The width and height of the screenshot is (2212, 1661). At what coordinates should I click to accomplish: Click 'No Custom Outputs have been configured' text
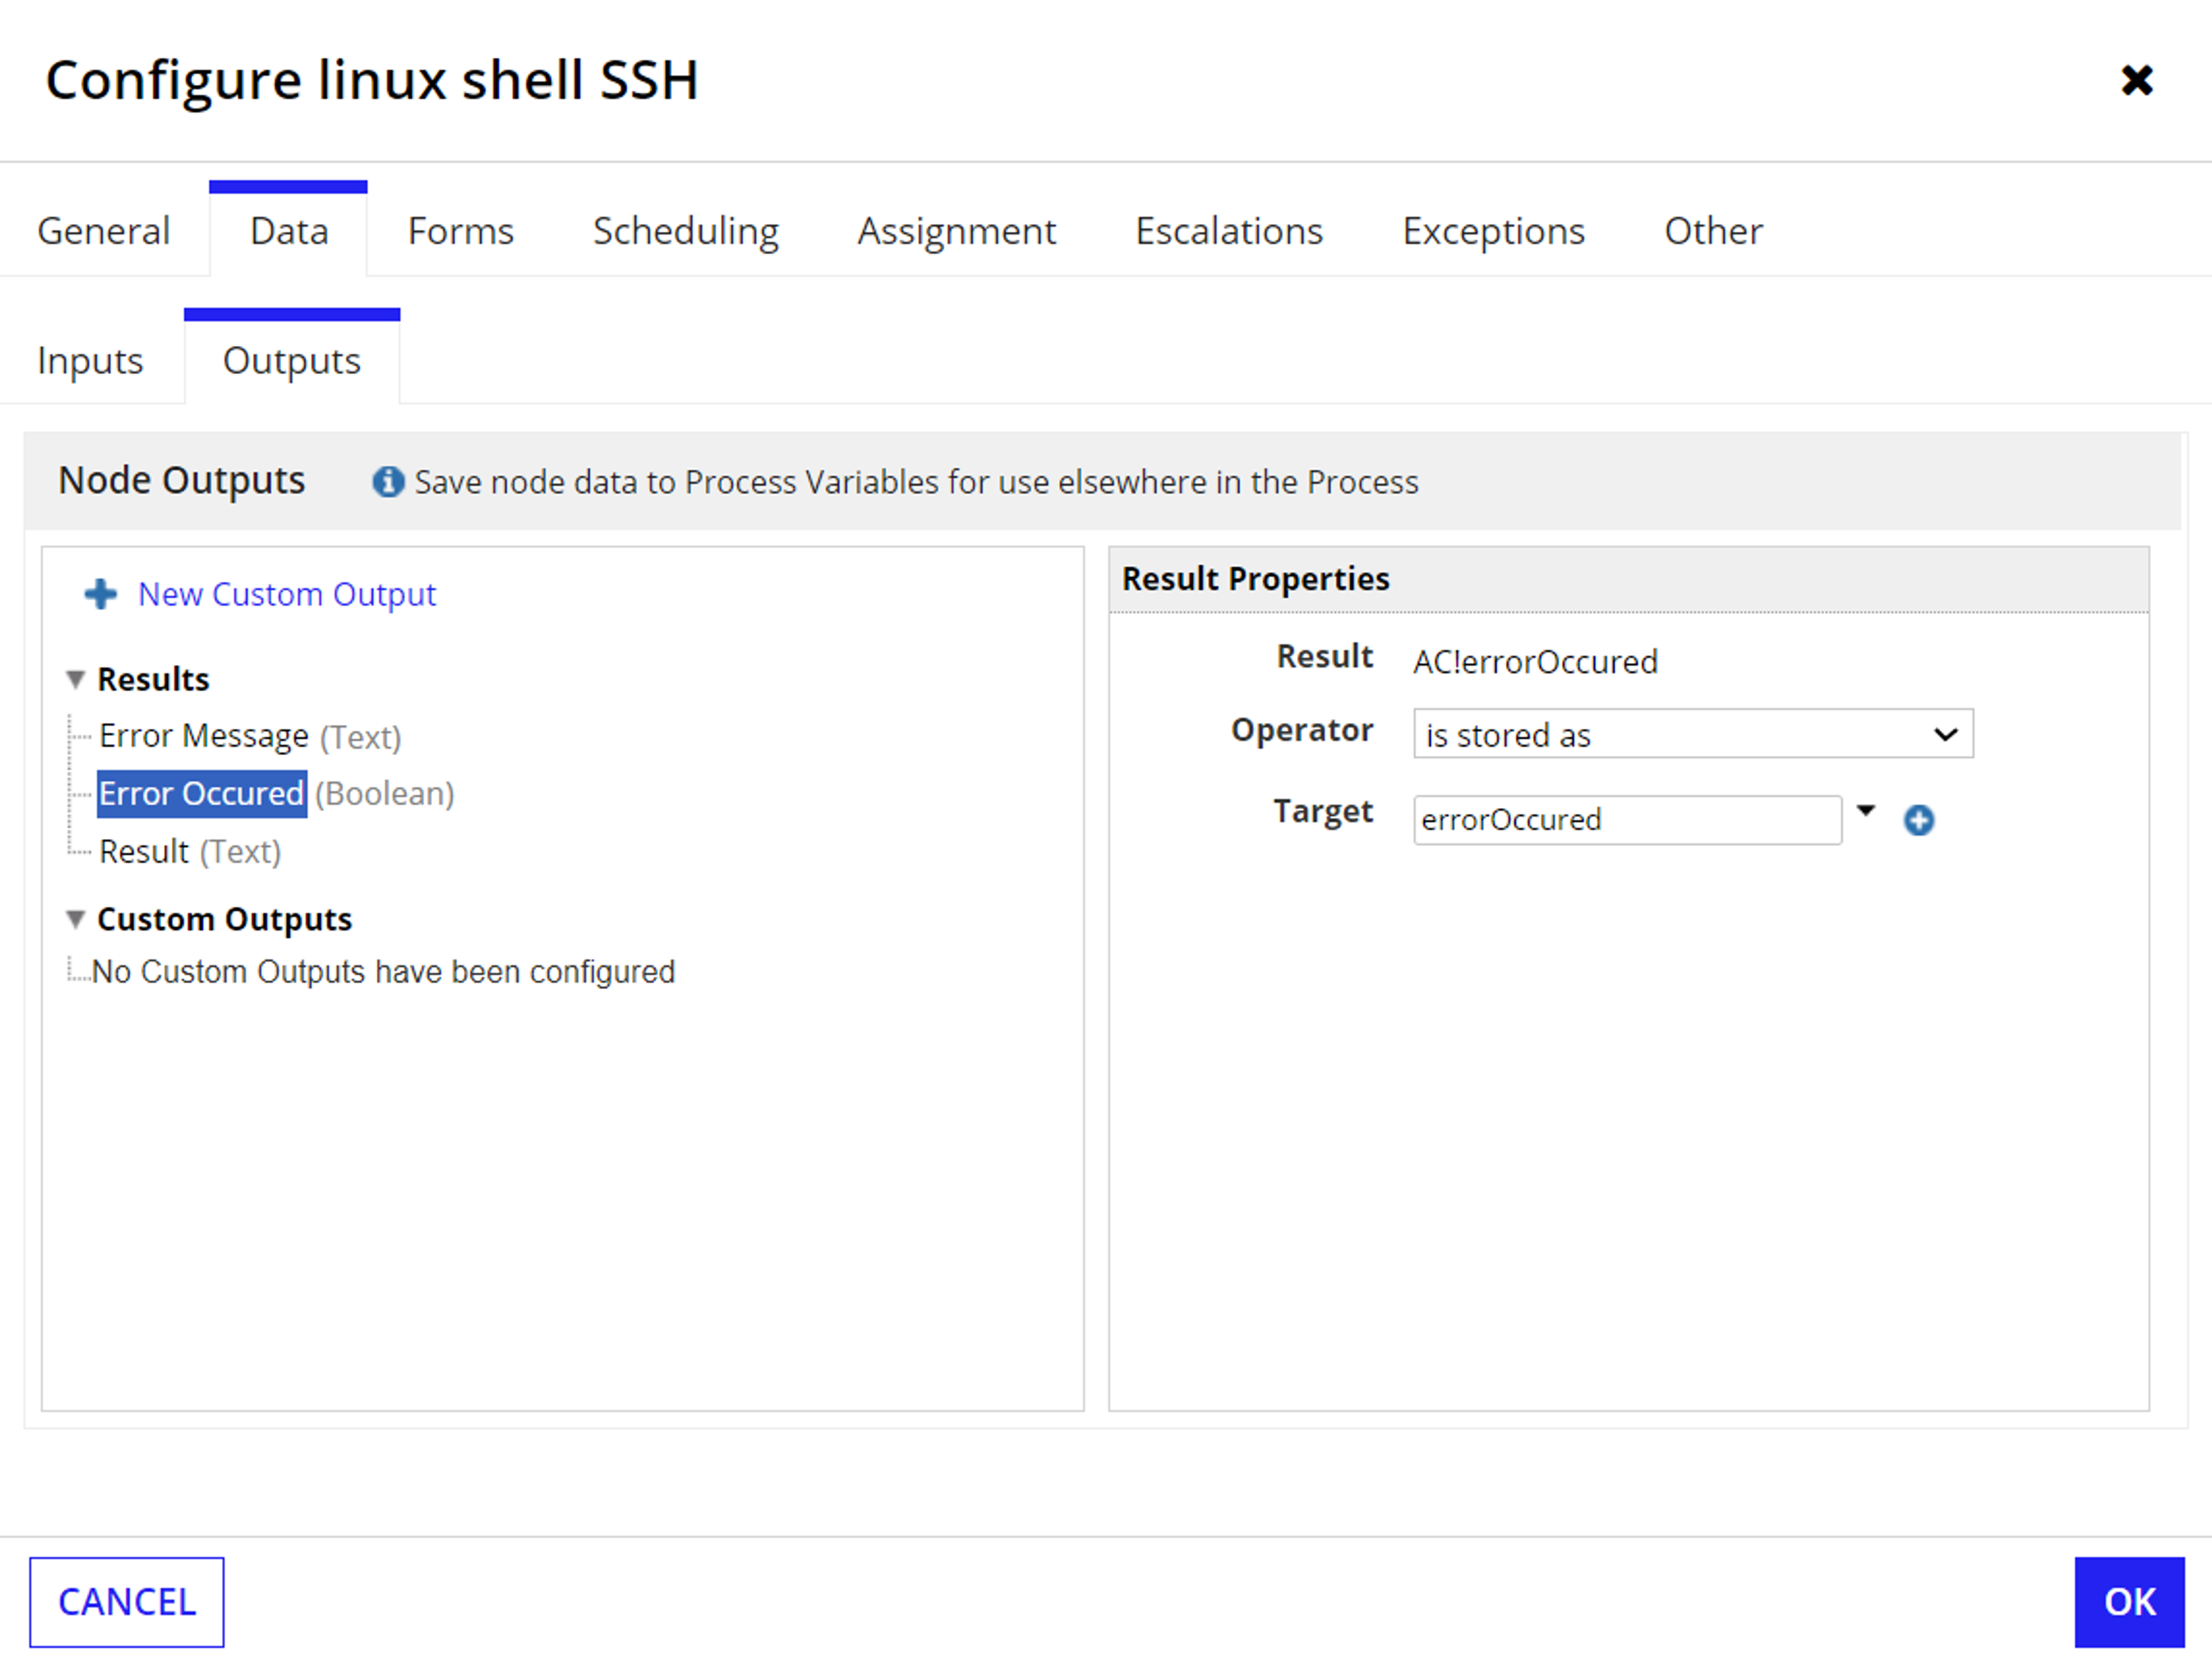click(x=383, y=972)
